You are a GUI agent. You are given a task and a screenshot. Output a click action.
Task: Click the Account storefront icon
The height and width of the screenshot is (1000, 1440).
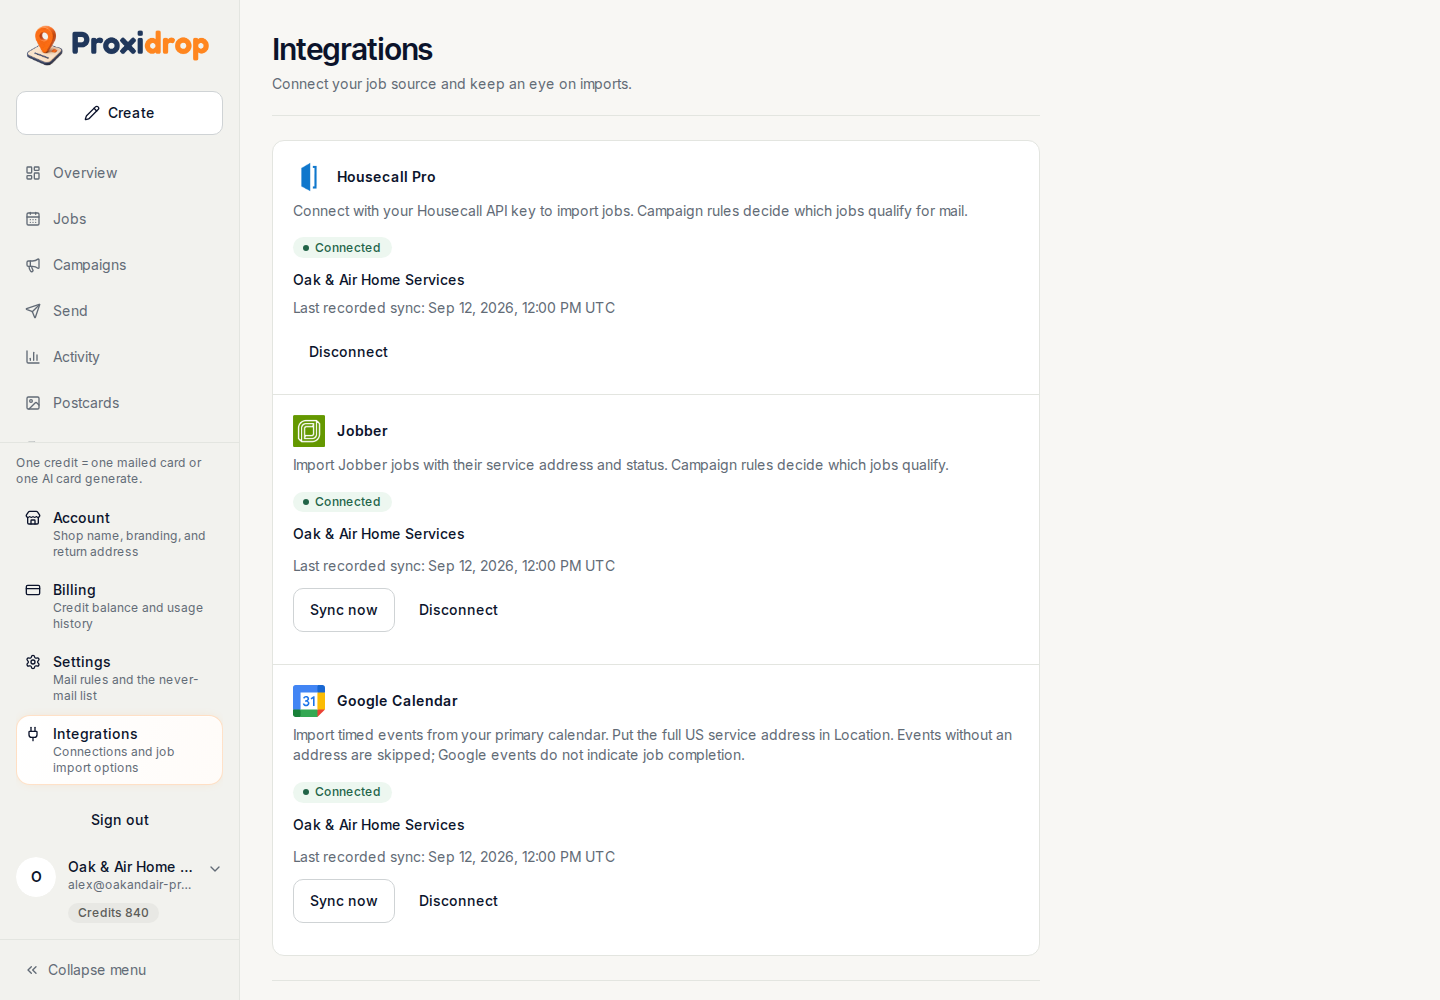(33, 518)
